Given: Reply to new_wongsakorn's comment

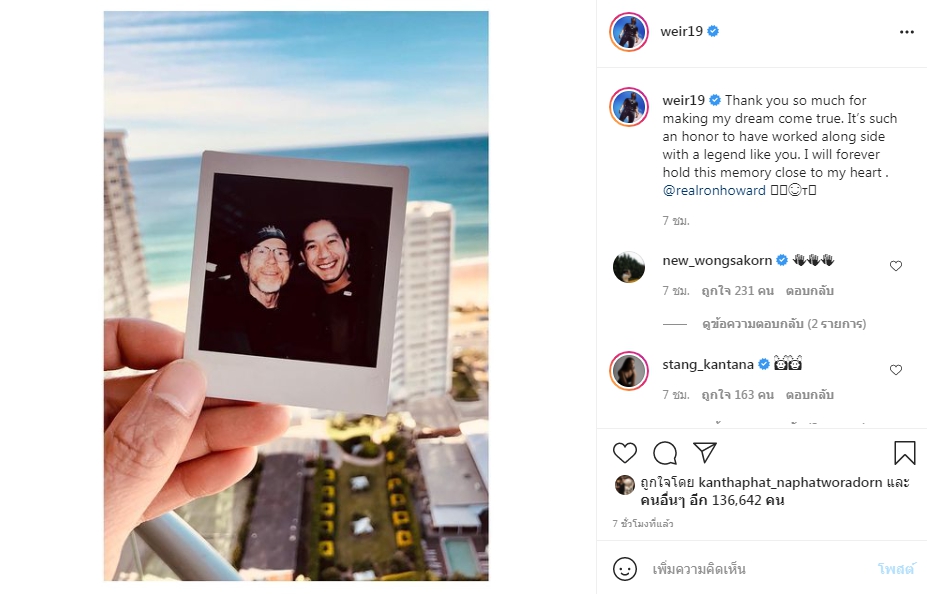Looking at the screenshot, I should [x=809, y=291].
